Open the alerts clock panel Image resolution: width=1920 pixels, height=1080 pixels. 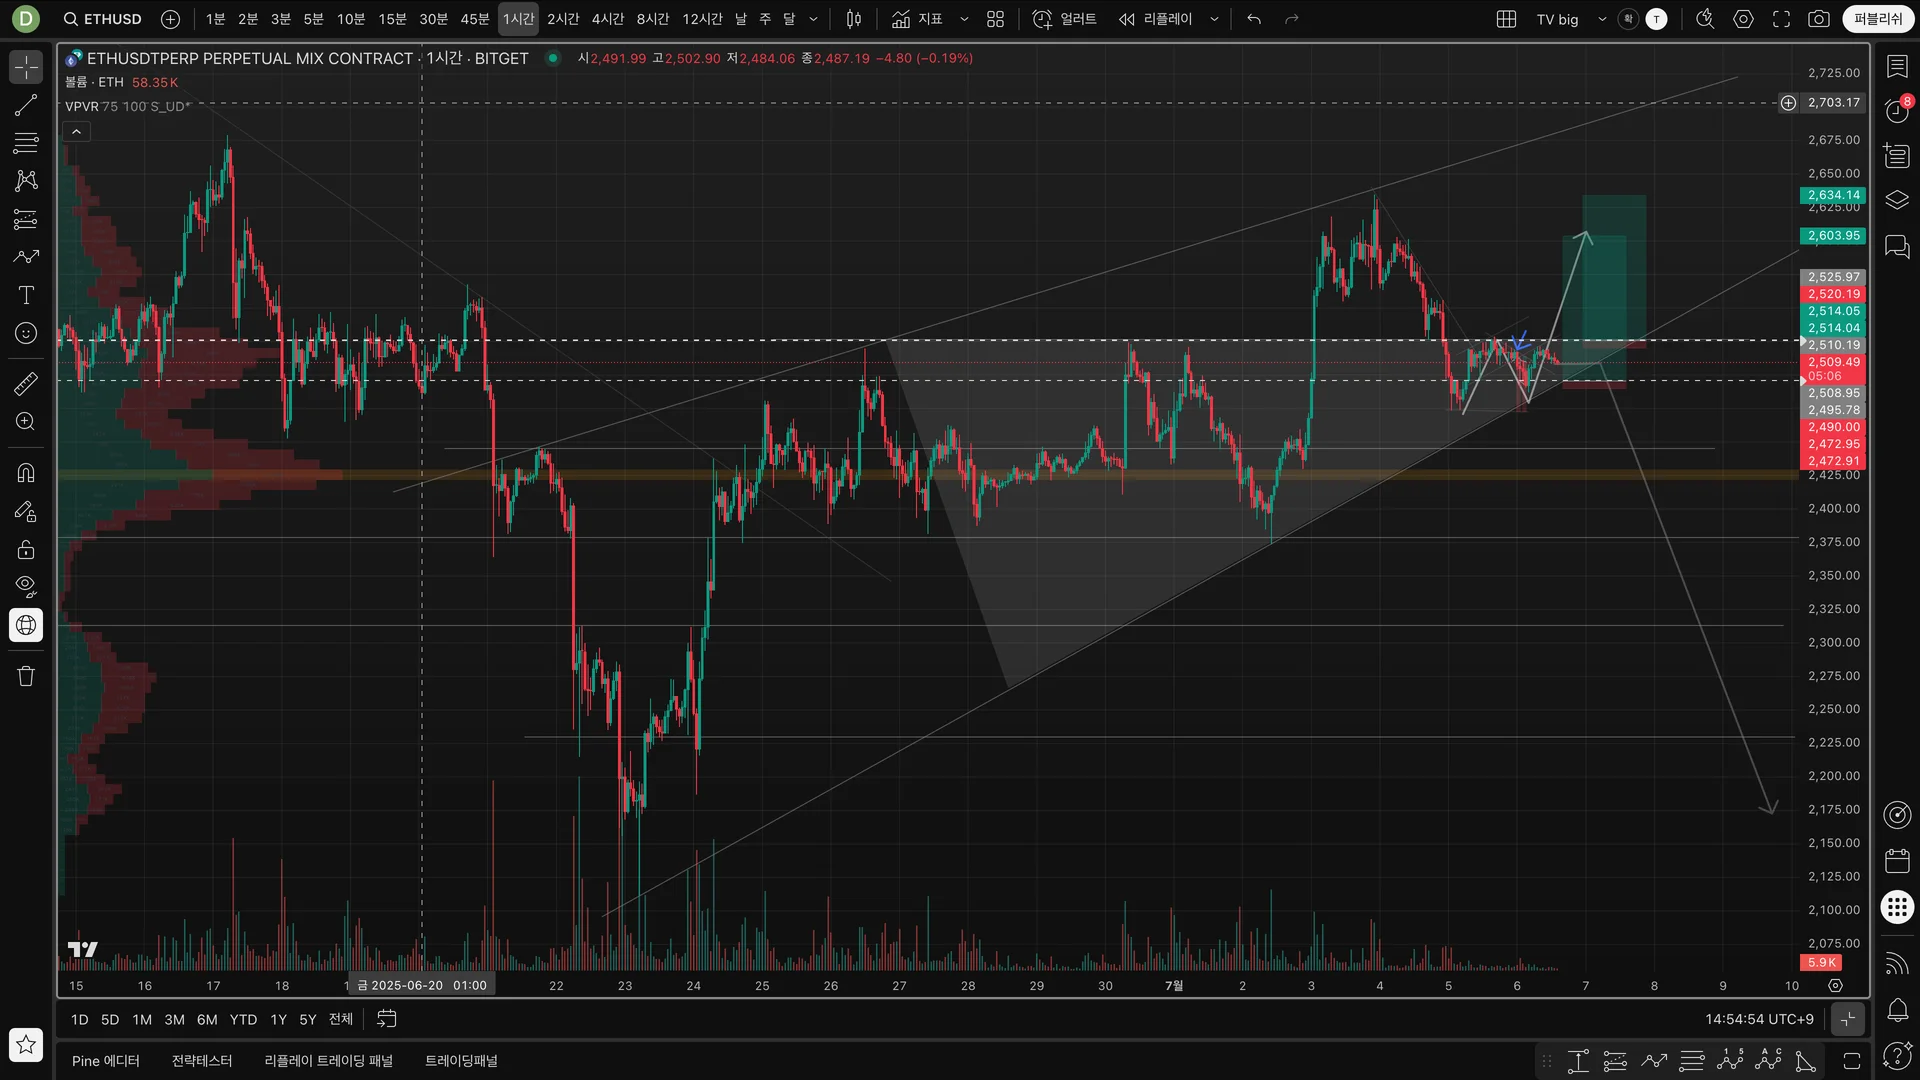pos(1897,110)
